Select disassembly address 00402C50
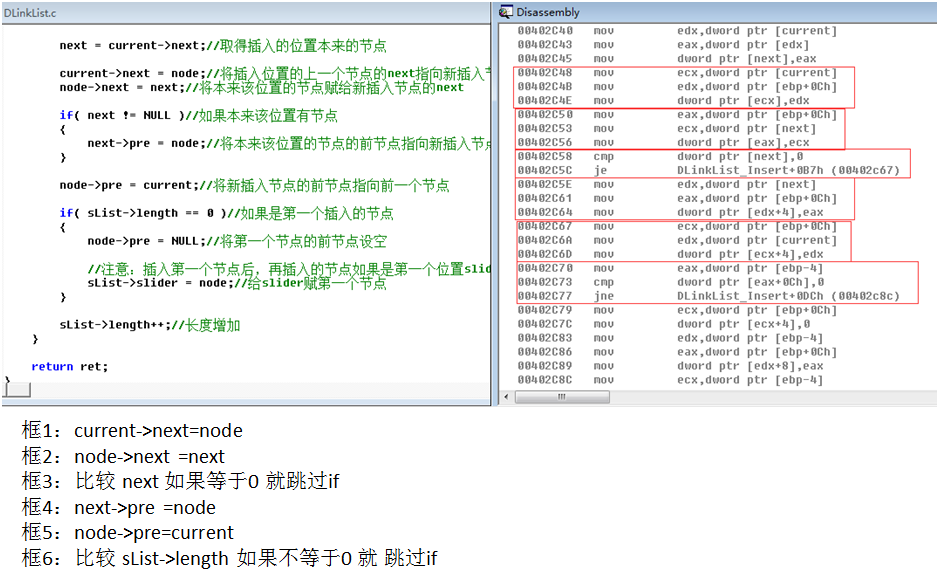The height and width of the screenshot is (584, 944). point(545,114)
